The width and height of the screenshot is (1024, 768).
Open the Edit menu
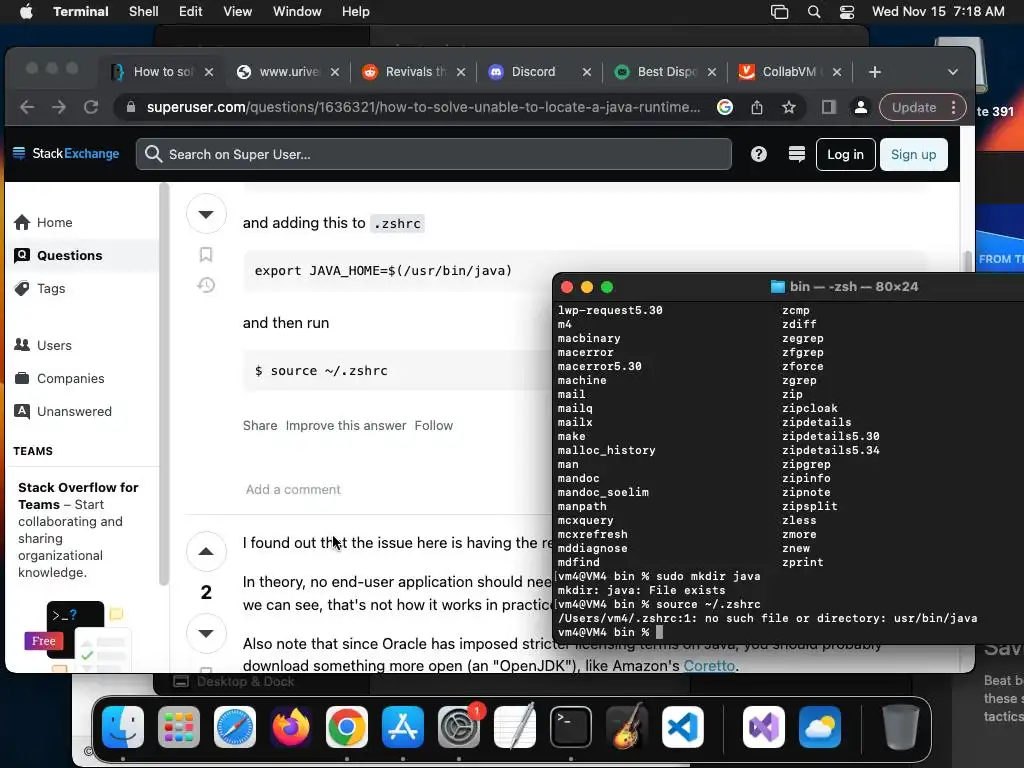191,12
